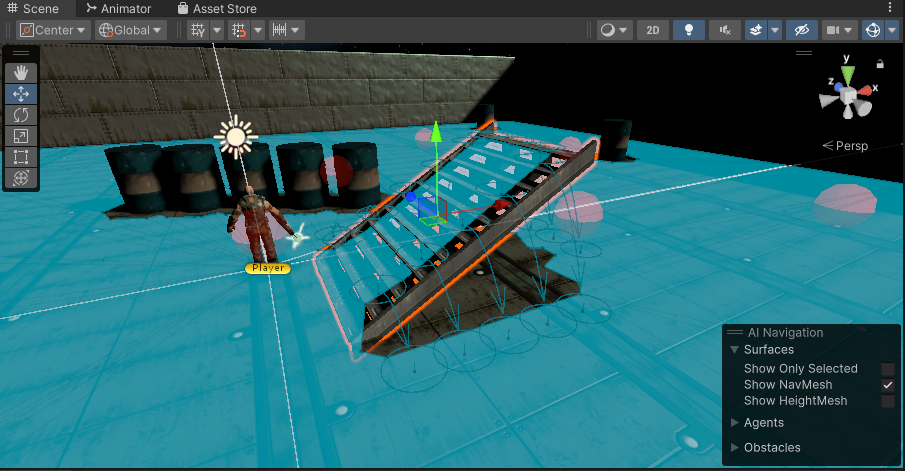
Task: Click the red move arrow handle
Action: coord(501,204)
